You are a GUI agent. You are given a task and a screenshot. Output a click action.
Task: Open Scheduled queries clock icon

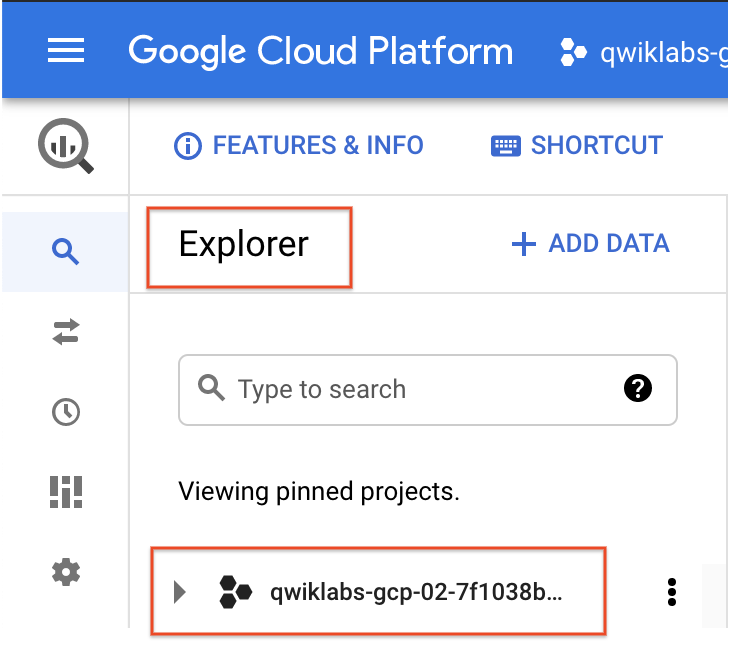[66, 412]
